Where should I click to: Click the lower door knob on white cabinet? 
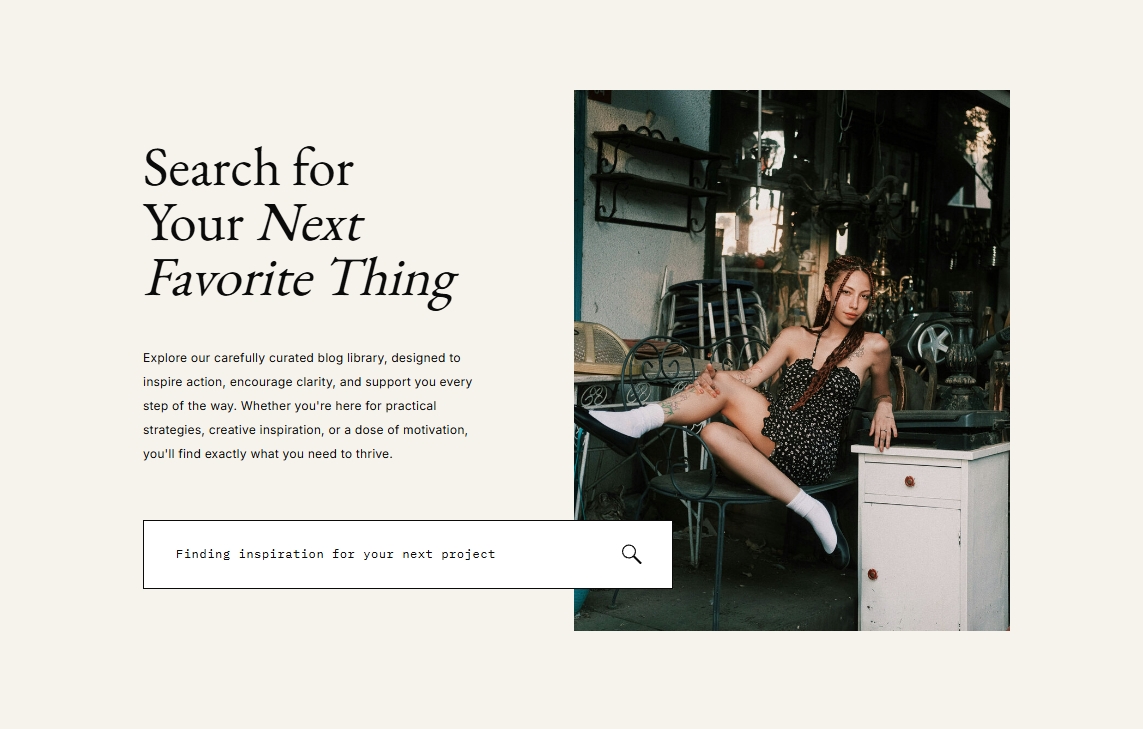(x=872, y=574)
